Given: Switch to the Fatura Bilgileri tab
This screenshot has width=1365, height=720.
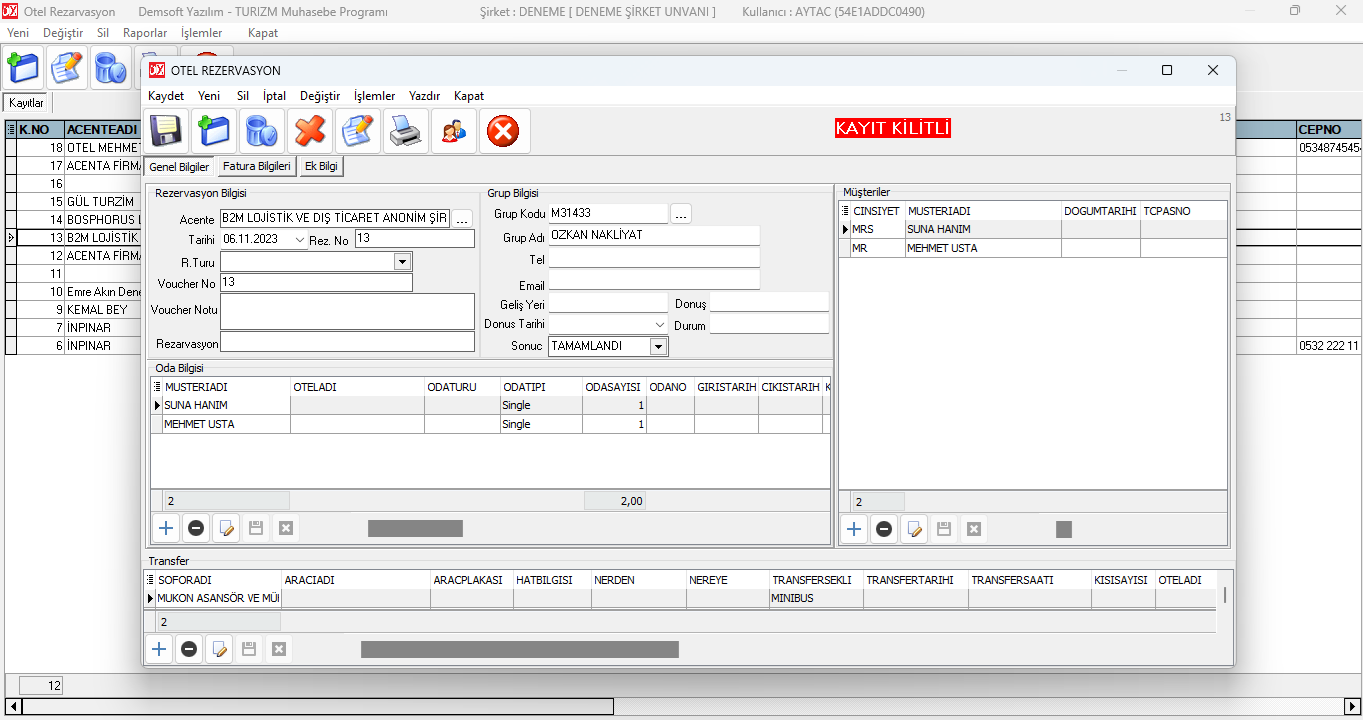Looking at the screenshot, I should pos(256,166).
